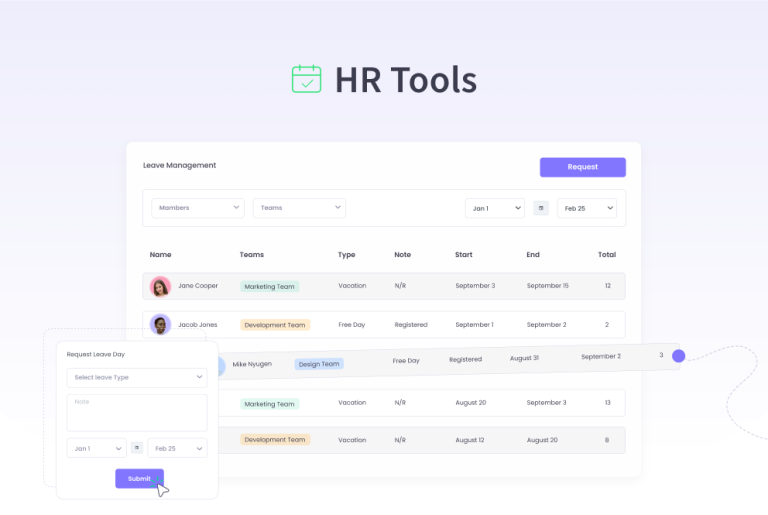Click the small icon between the top filter dates
This screenshot has width=768, height=515.
[541, 208]
